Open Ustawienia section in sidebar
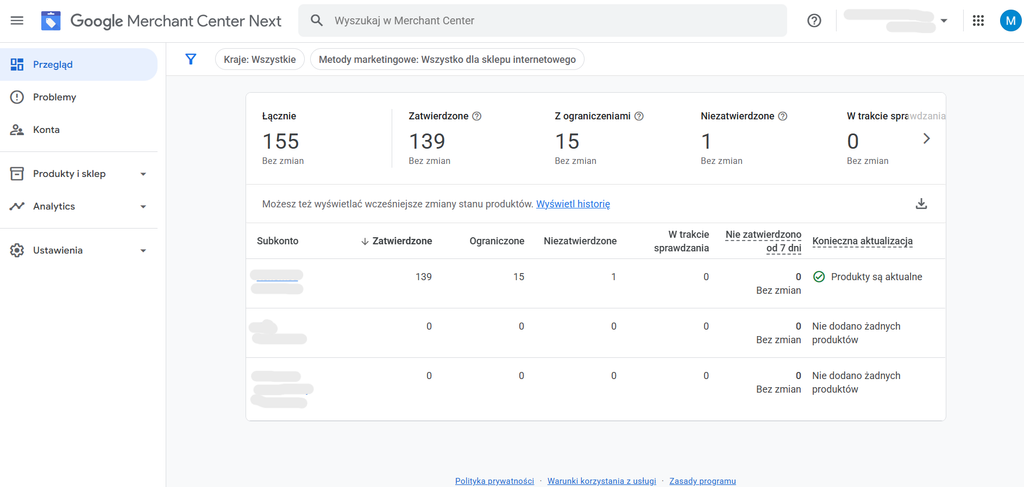 point(78,251)
